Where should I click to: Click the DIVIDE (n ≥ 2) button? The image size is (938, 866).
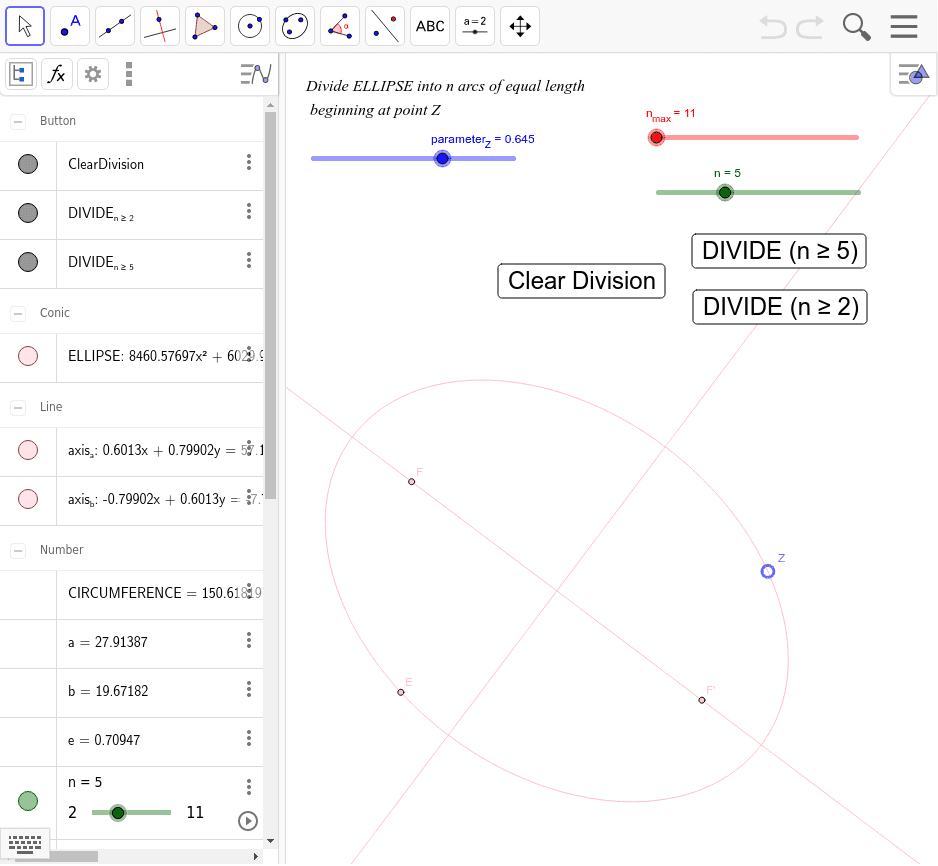(x=779, y=307)
